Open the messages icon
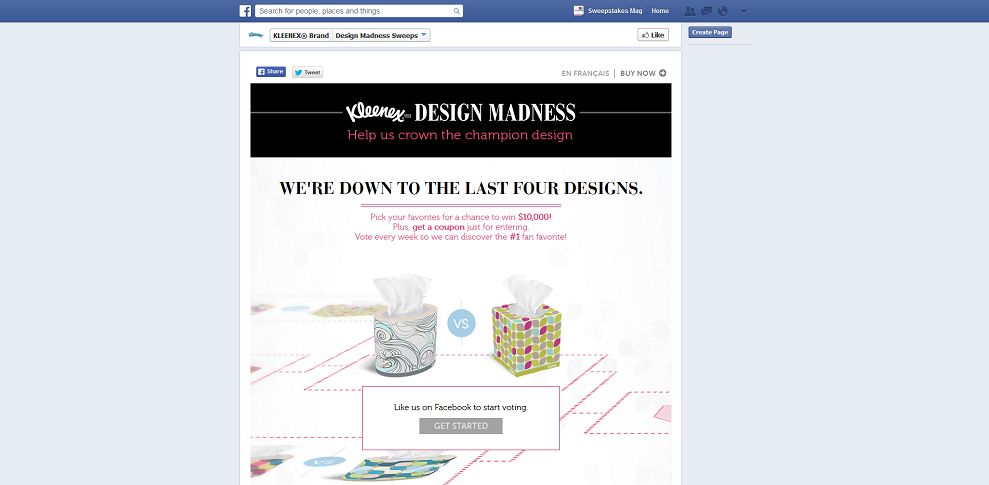This screenshot has width=989, height=485. [706, 11]
